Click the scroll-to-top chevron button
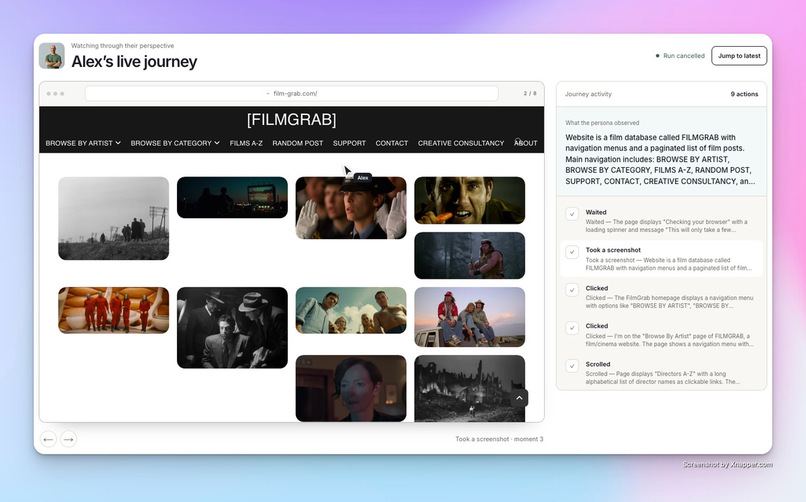 [519, 398]
